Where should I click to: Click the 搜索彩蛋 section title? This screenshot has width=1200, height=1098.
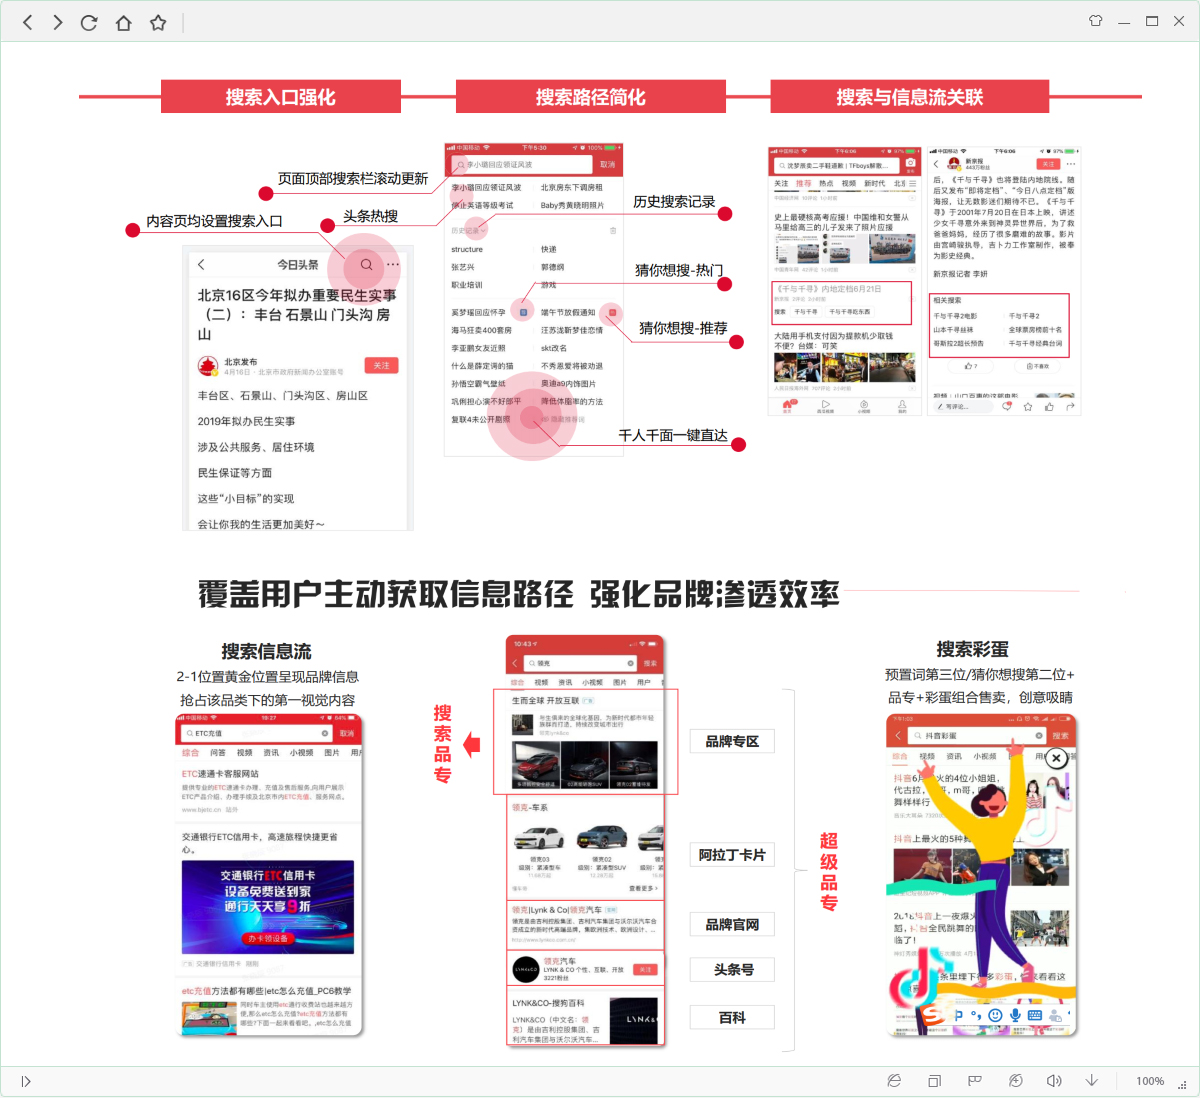point(972,649)
